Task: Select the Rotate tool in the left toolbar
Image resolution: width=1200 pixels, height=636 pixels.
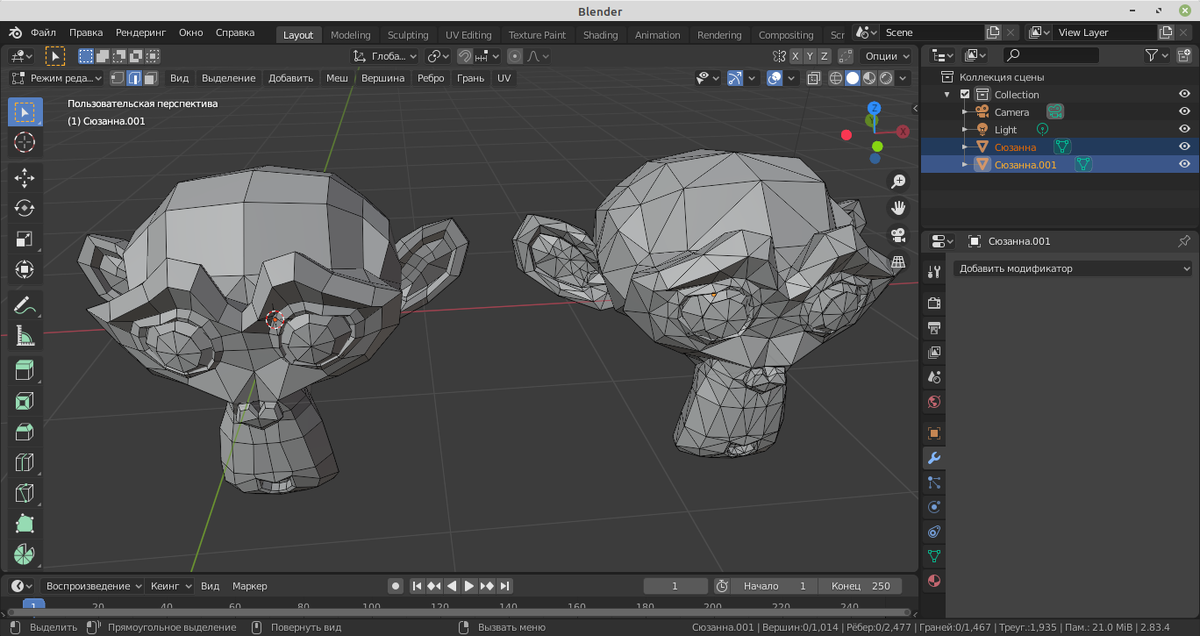Action: click(25, 209)
